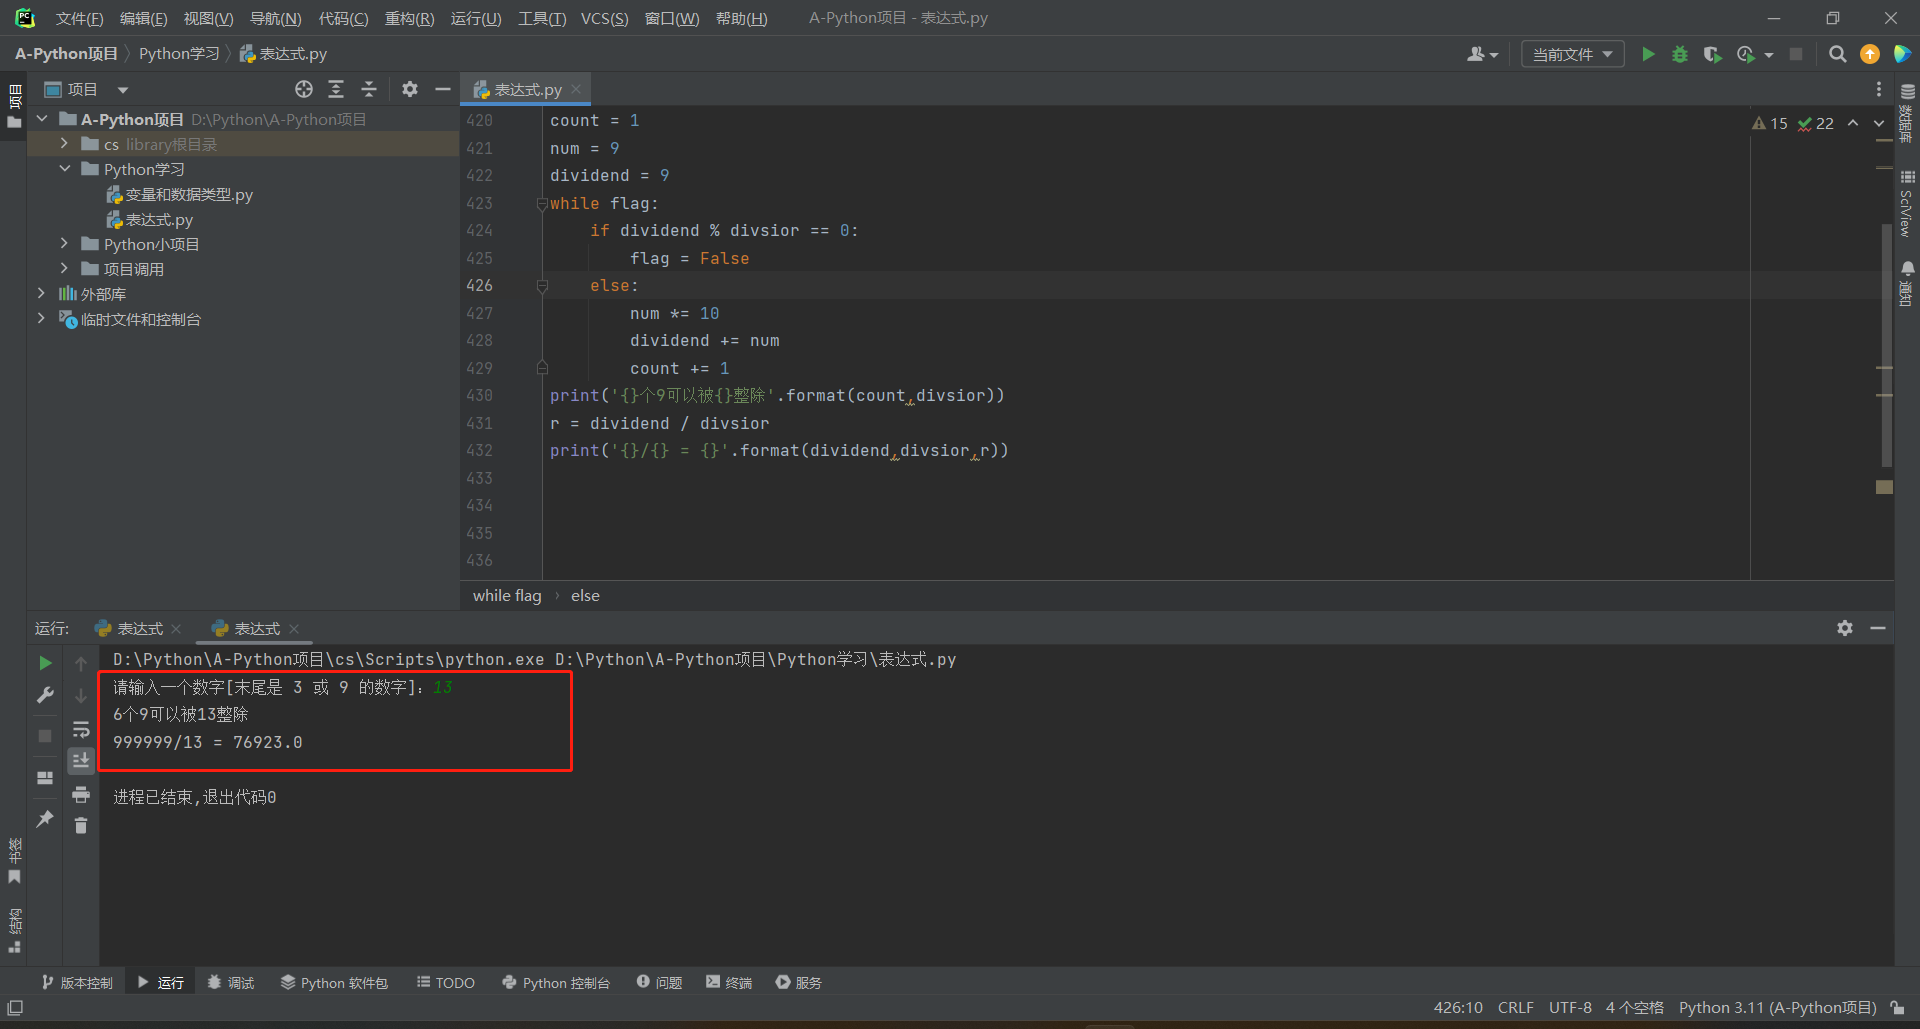This screenshot has height=1029, width=1920.
Task: Click the print icon in run console
Action: tap(81, 795)
